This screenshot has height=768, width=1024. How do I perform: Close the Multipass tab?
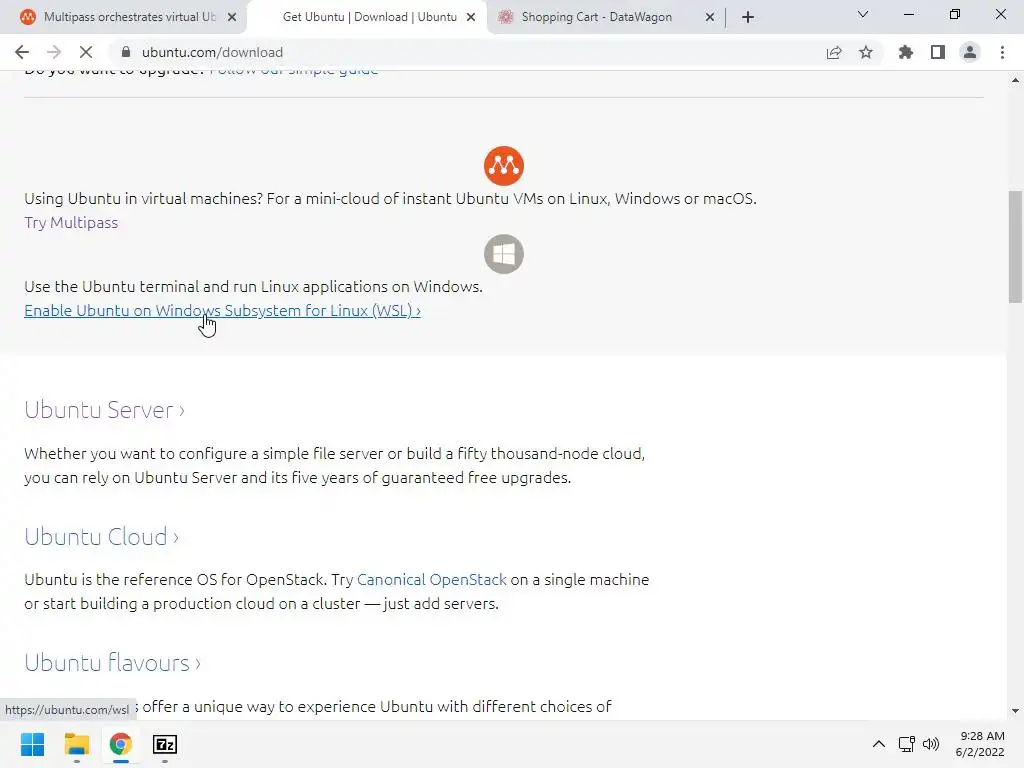232,17
